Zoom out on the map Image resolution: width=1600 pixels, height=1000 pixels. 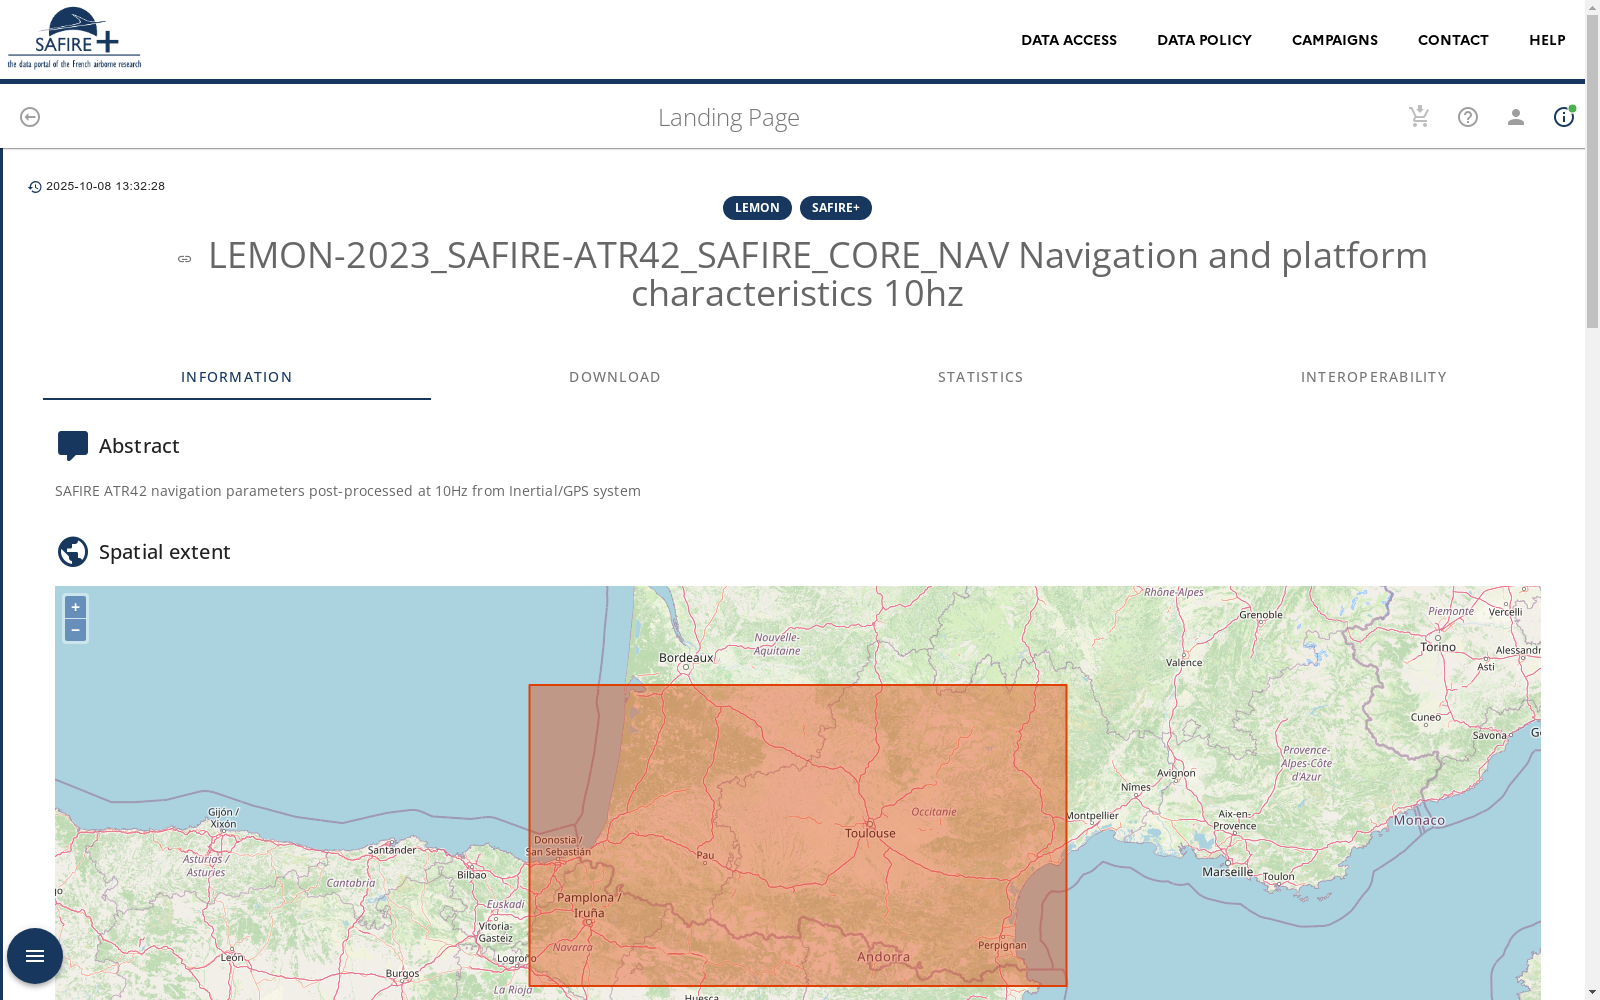pos(75,630)
